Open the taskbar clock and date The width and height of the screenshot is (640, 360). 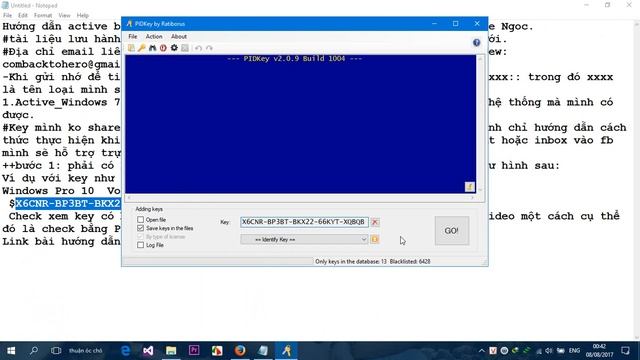click(599, 351)
